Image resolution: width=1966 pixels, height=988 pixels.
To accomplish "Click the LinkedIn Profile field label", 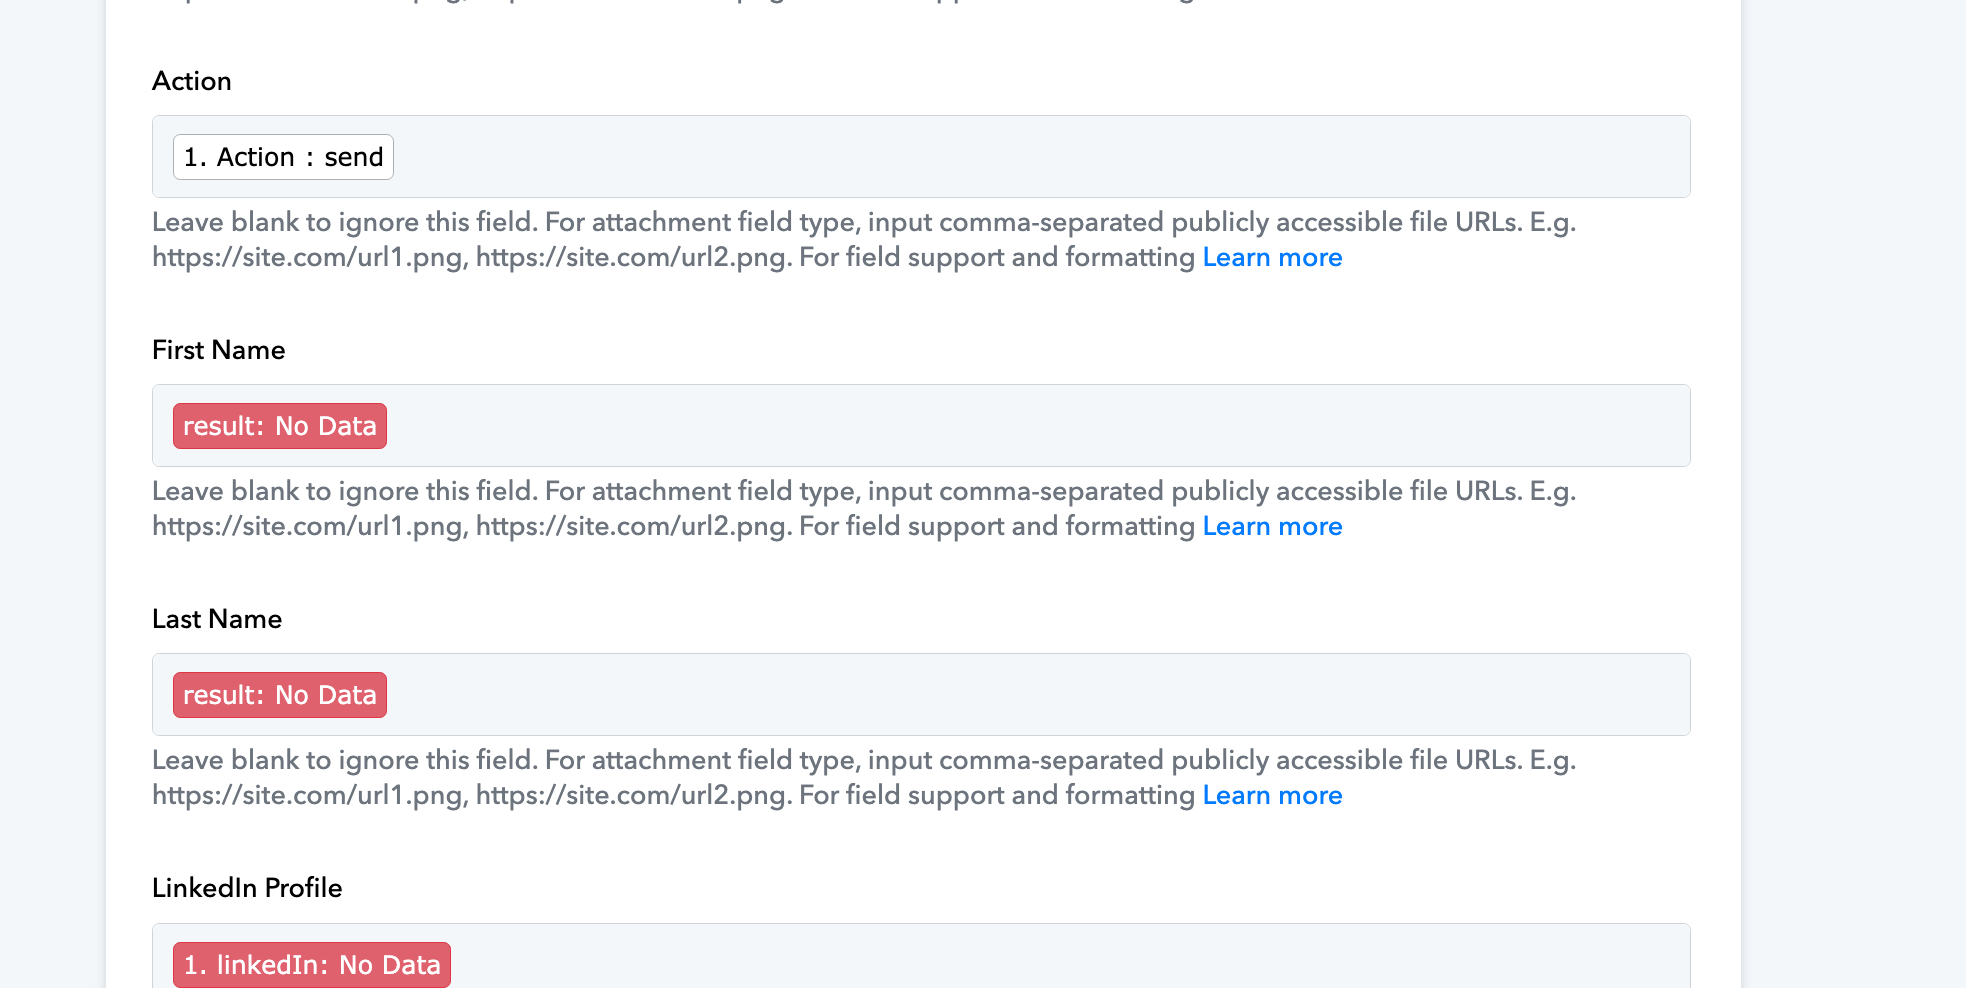I will click(x=247, y=888).
